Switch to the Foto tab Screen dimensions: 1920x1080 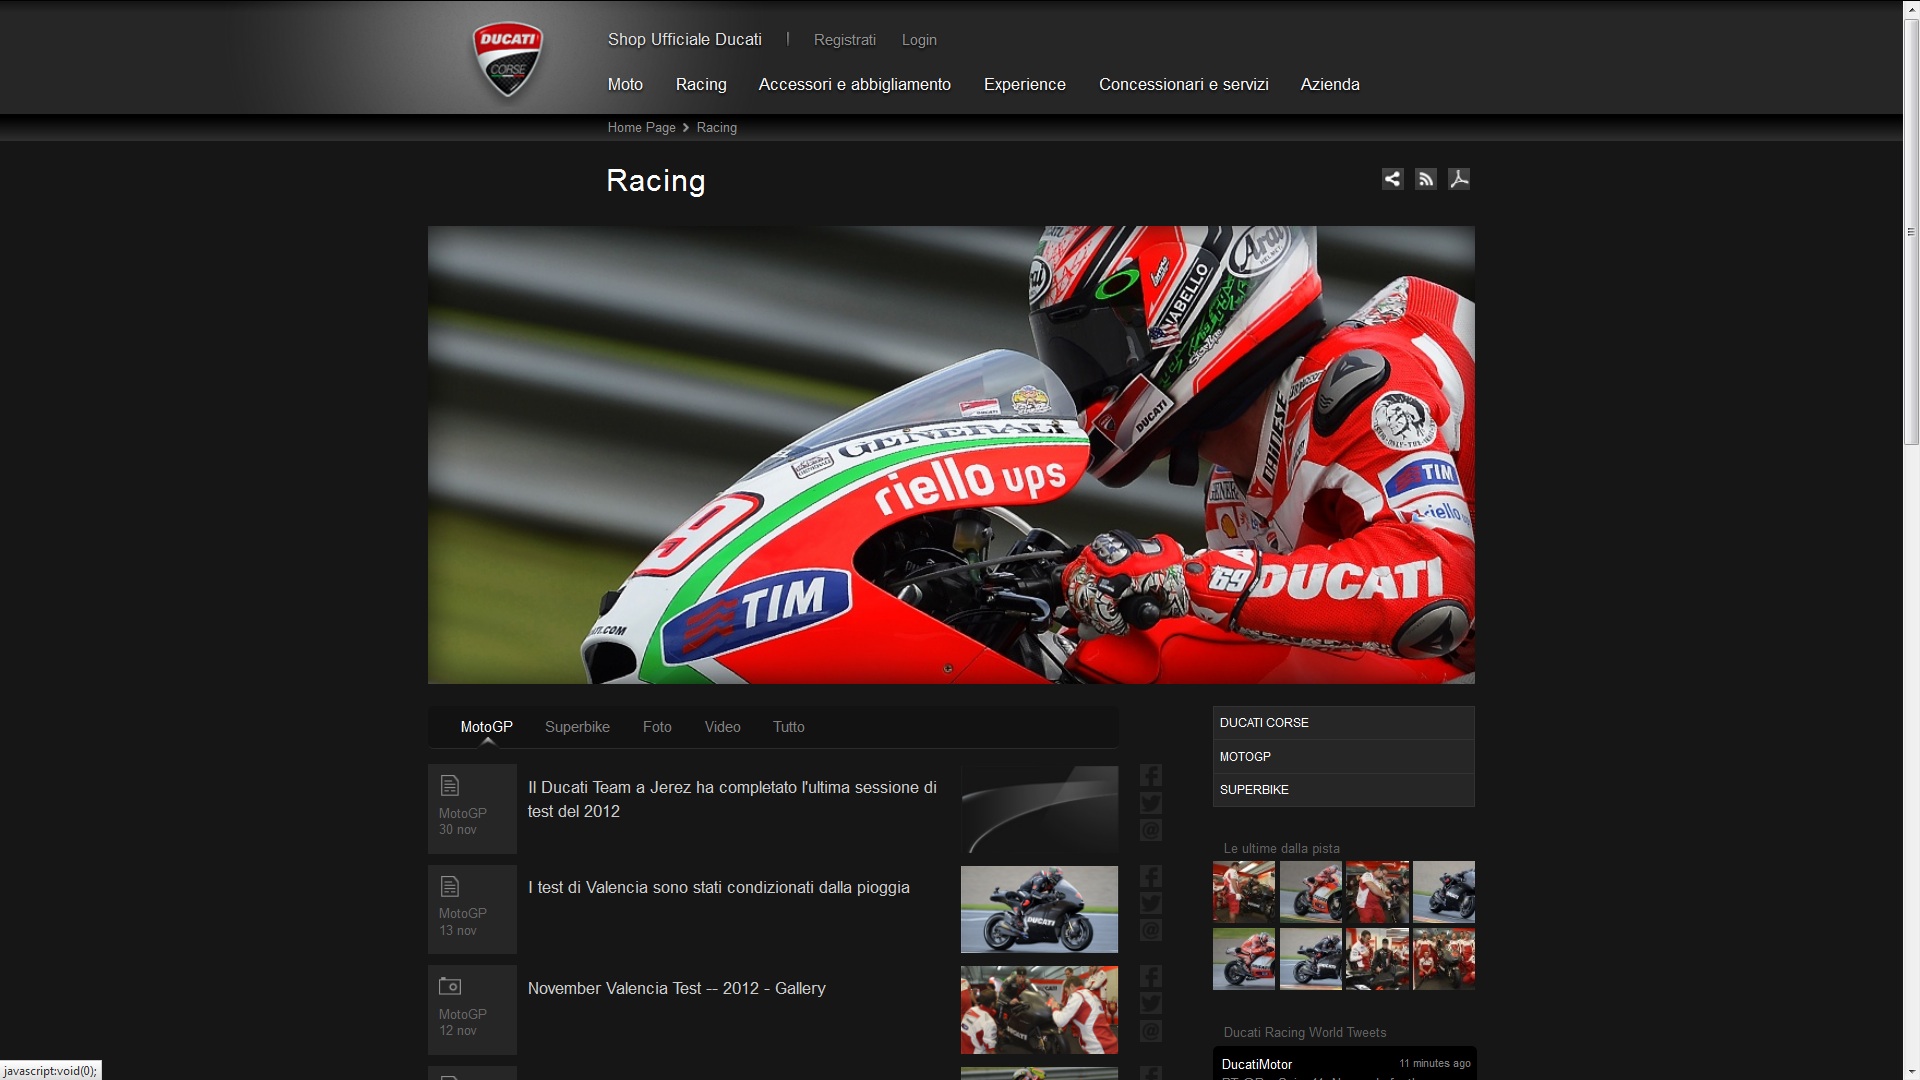[x=657, y=727]
